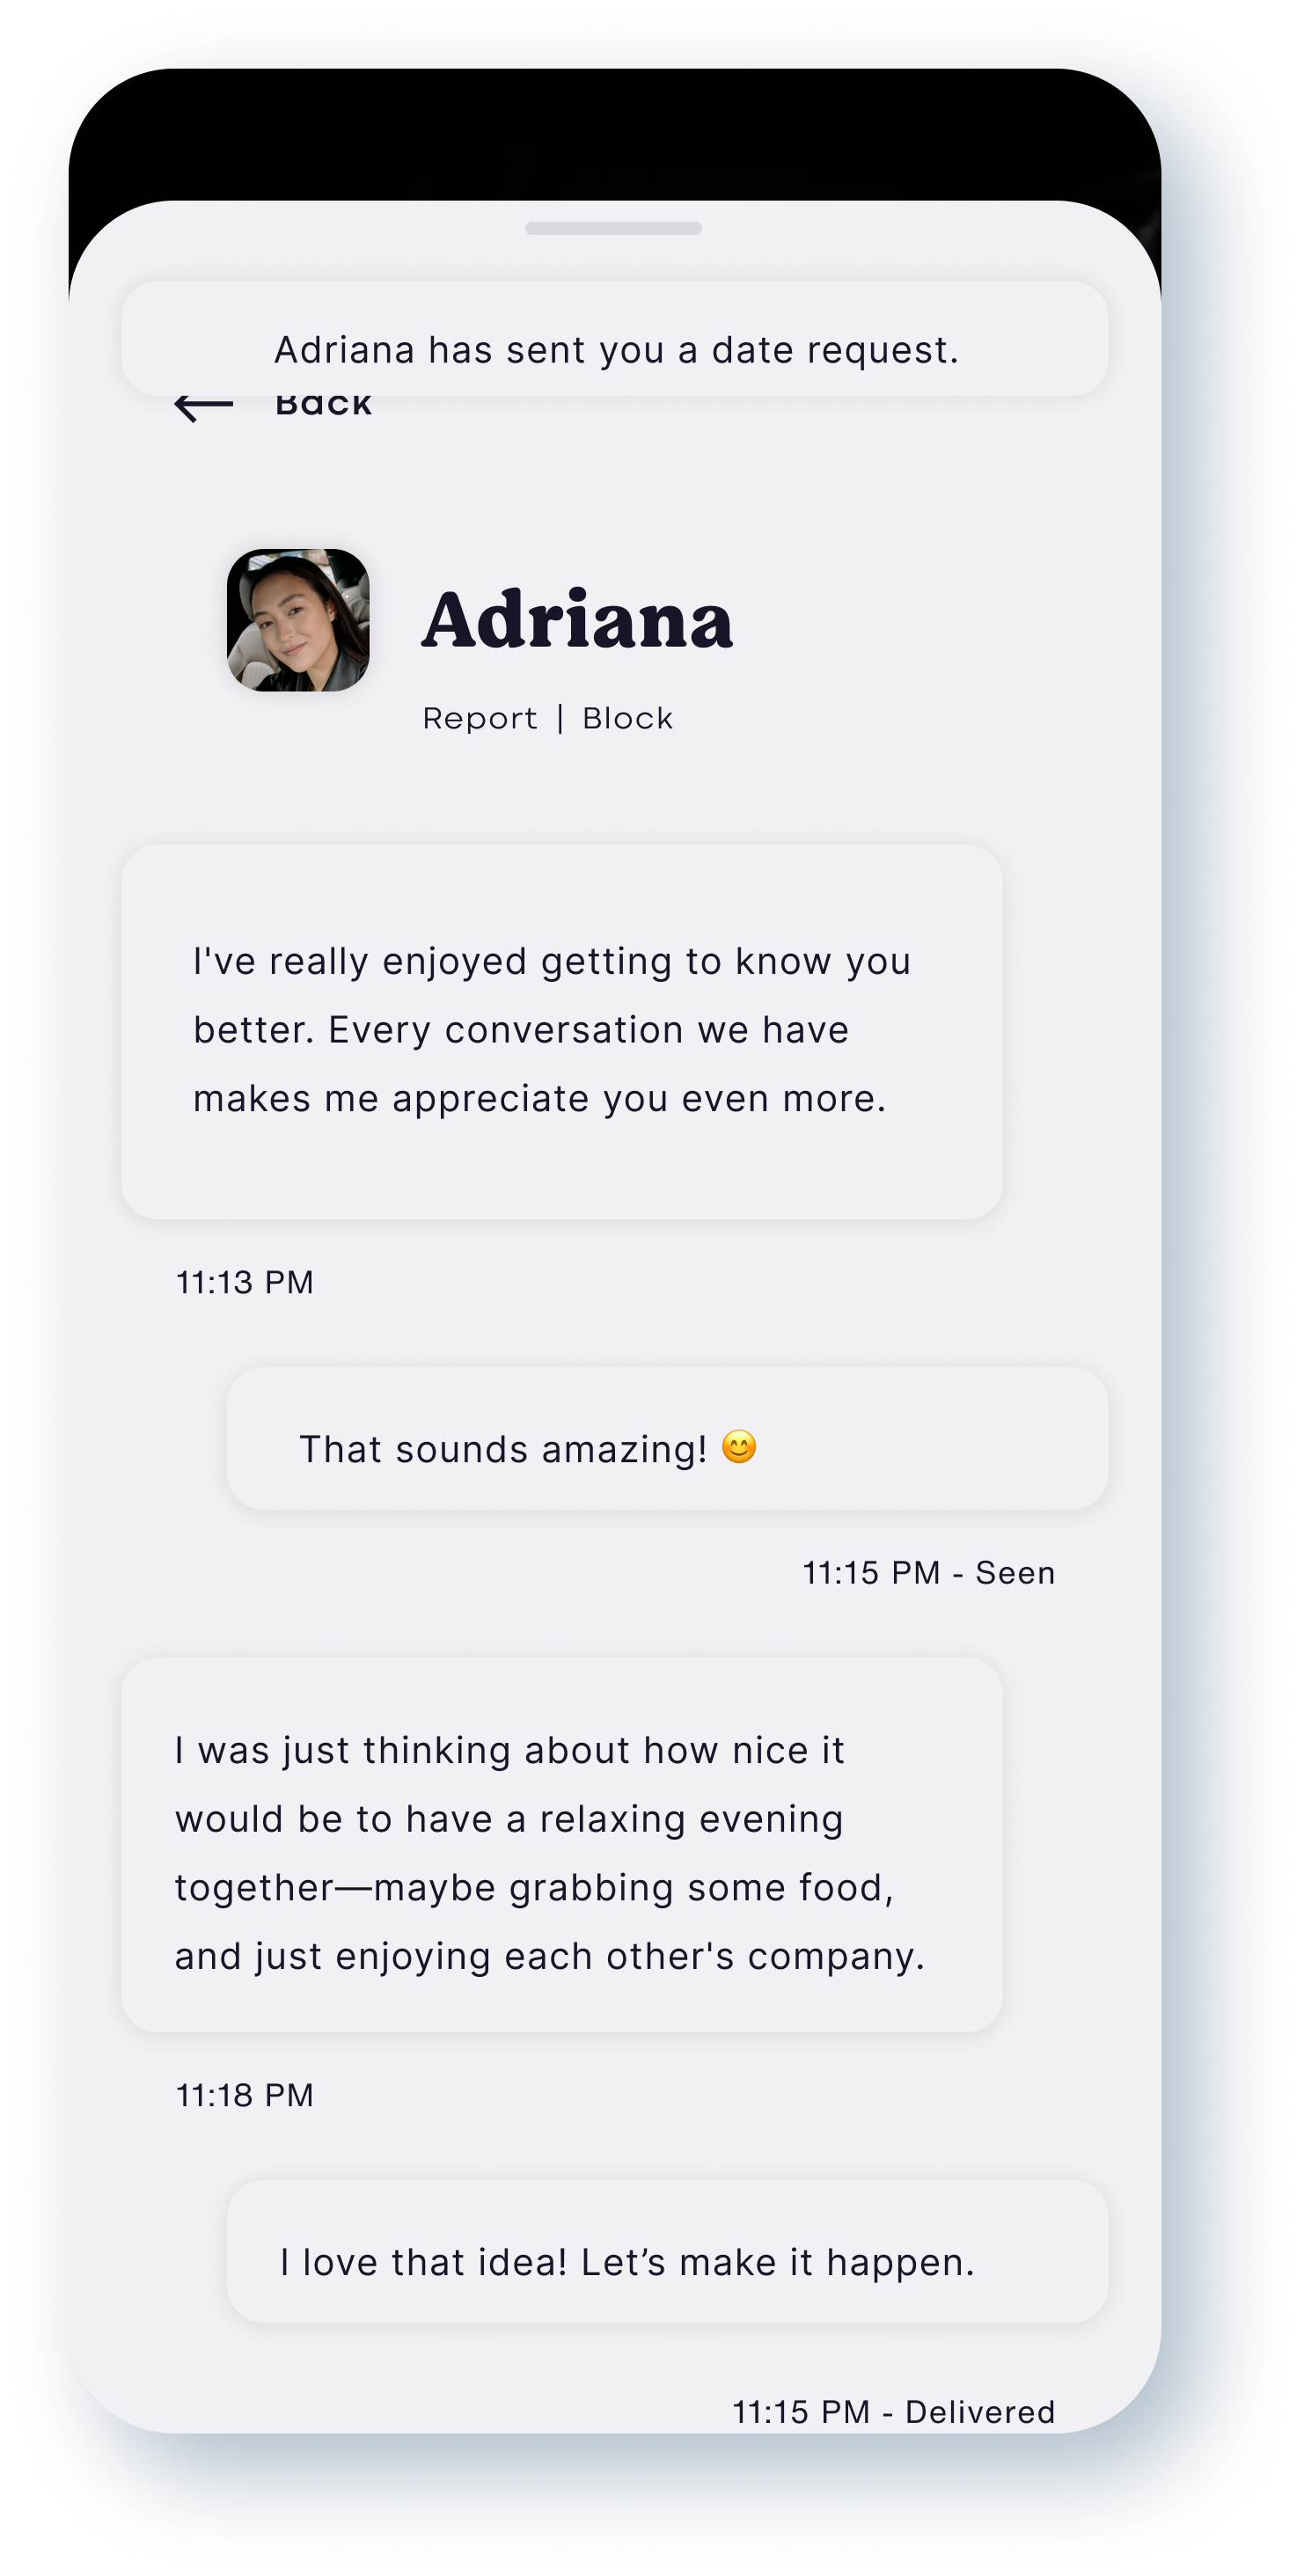The image size is (1304, 2576).
Task: Tap the 11:13 PM timestamp
Action: 245,1283
